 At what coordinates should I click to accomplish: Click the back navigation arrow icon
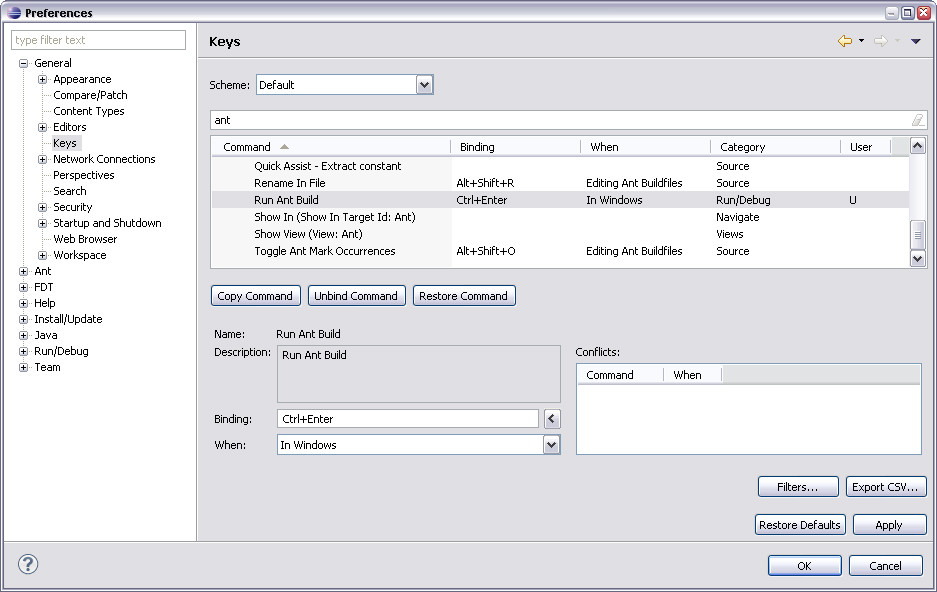(844, 41)
